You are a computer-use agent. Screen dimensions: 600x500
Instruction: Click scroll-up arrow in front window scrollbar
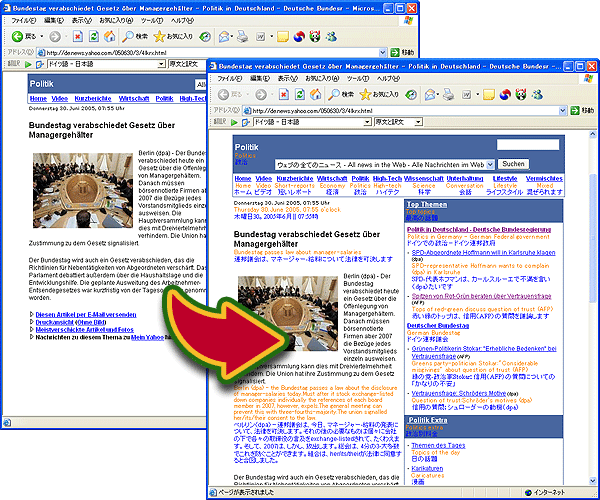(593, 134)
